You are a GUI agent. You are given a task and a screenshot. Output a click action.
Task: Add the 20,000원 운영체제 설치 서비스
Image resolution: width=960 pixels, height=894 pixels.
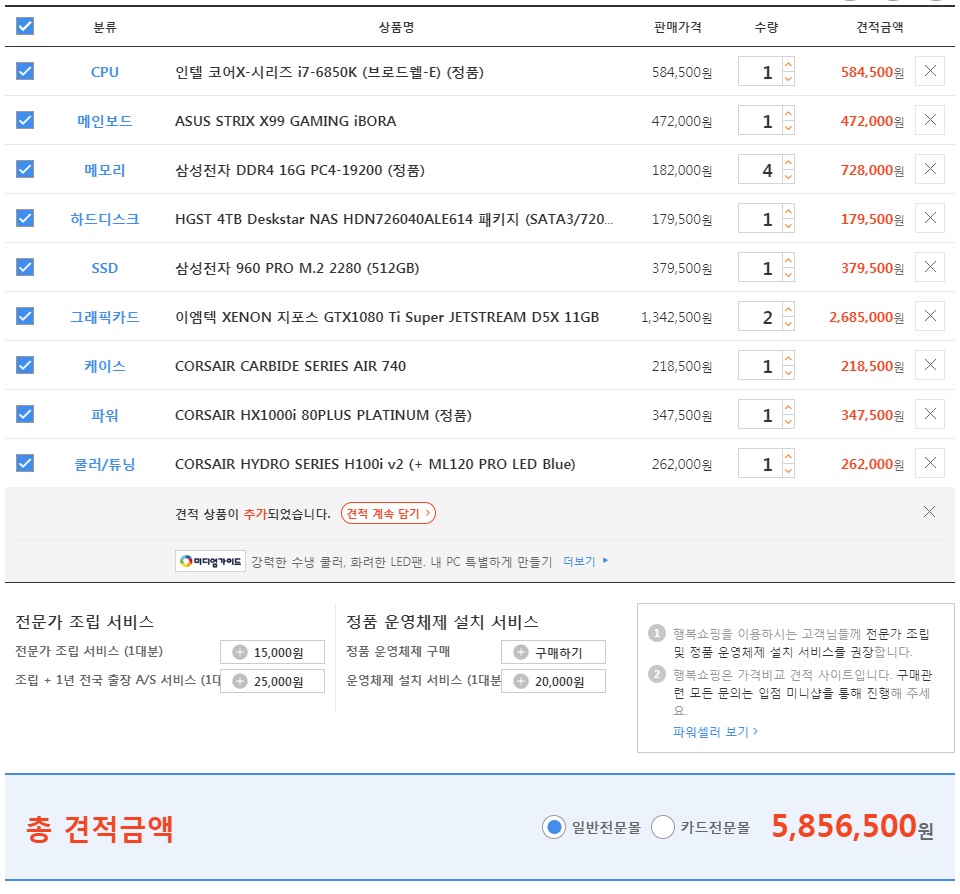tap(553, 681)
